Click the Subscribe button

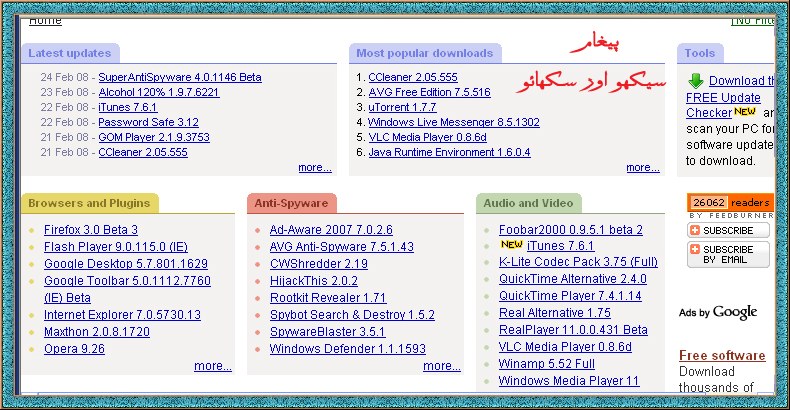[x=728, y=230]
